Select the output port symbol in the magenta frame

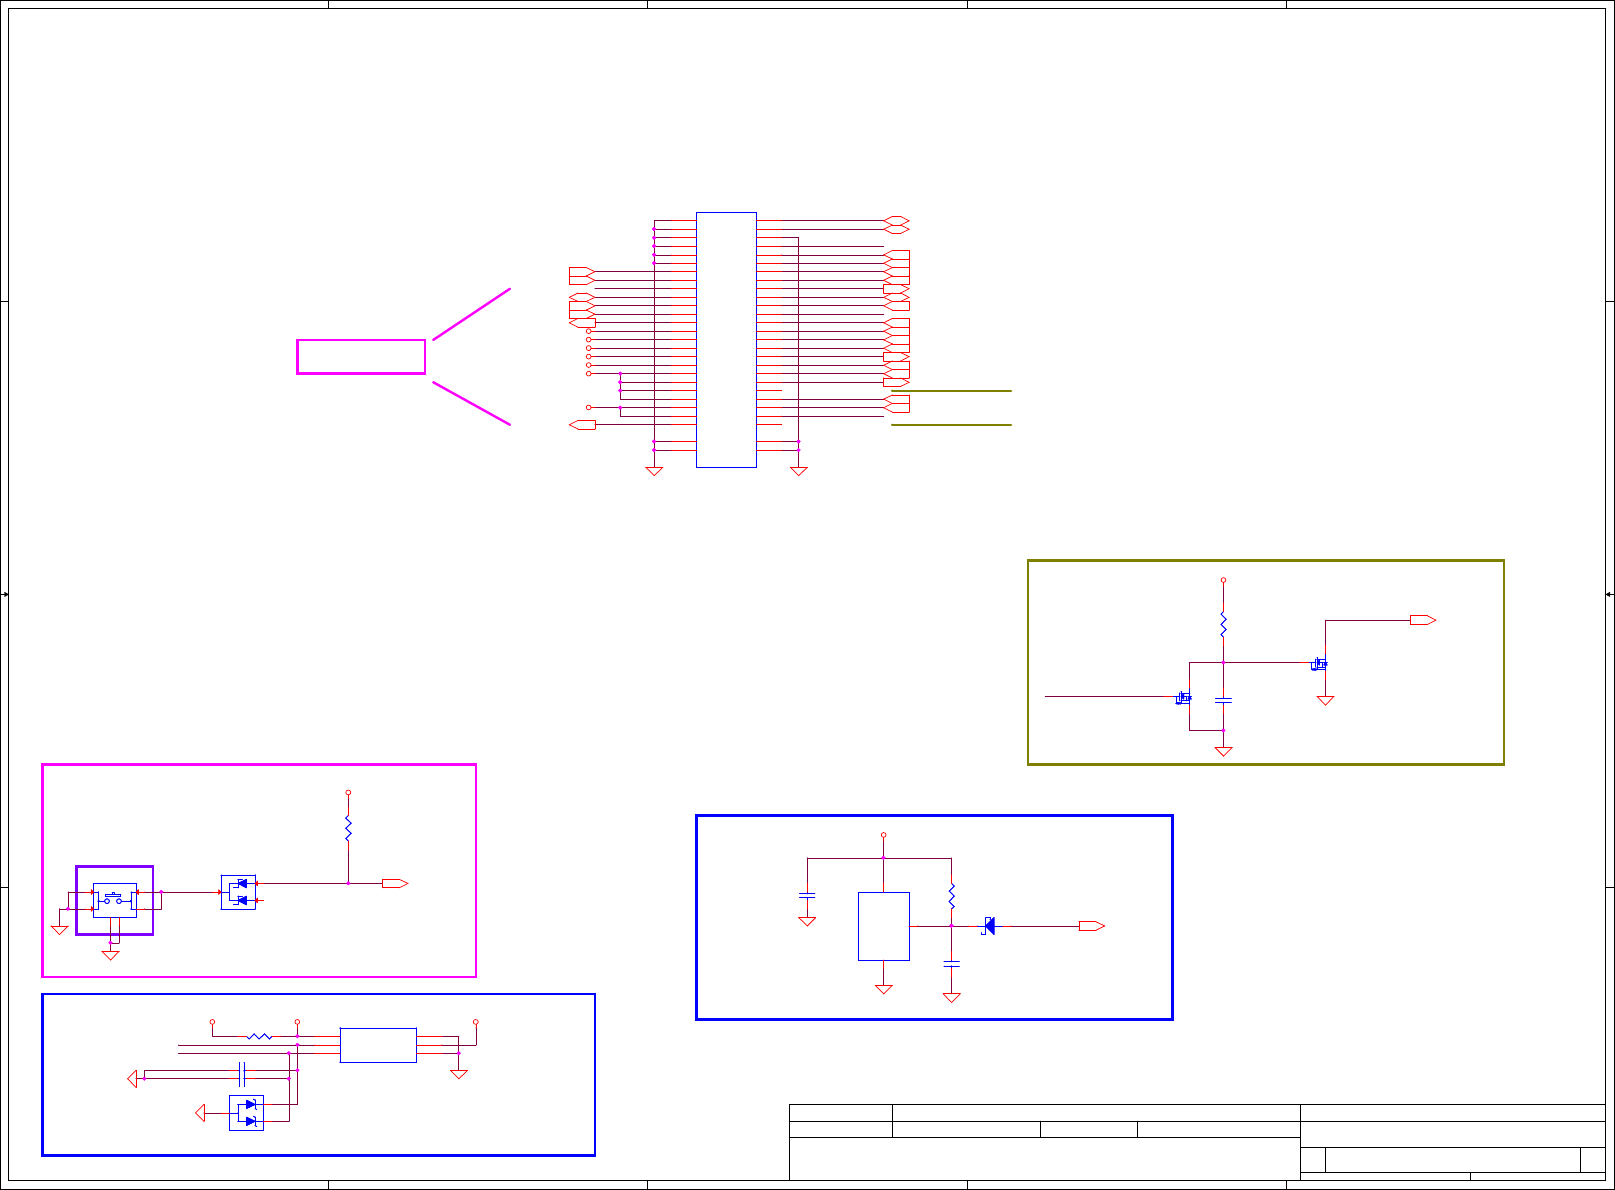coord(395,884)
